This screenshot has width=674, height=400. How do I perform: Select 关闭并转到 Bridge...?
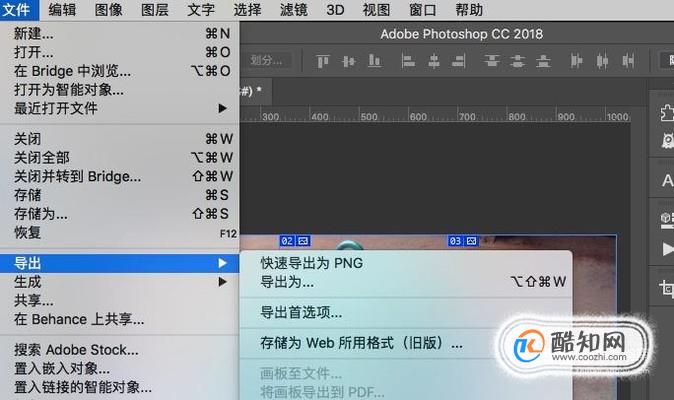[x=119, y=176]
